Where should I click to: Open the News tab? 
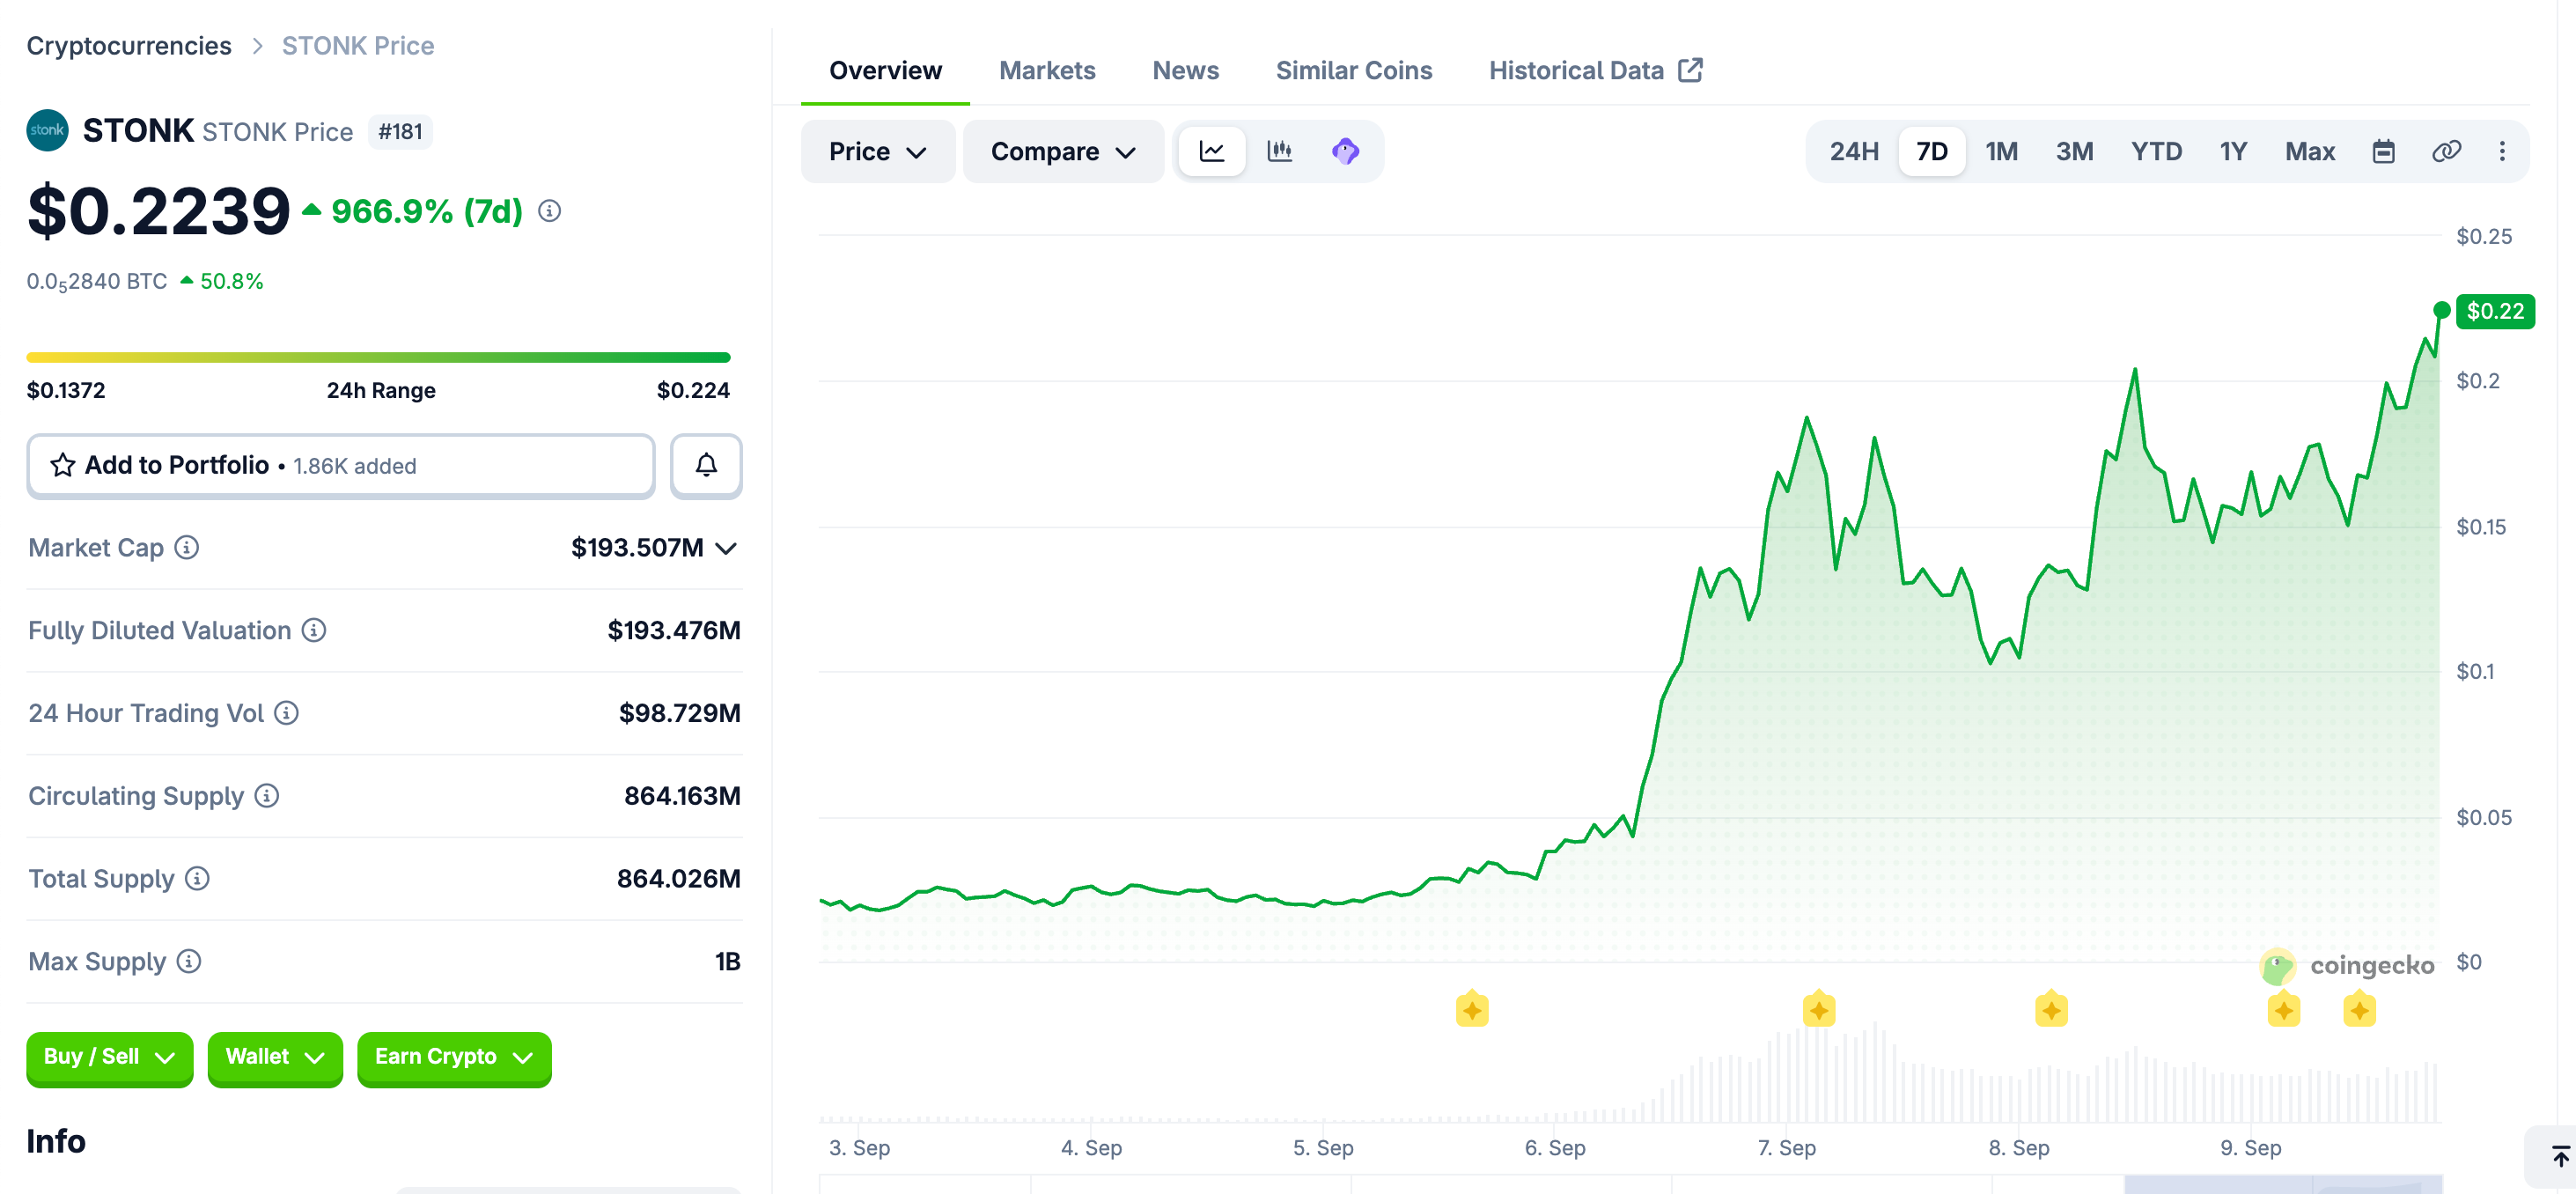1185,70
